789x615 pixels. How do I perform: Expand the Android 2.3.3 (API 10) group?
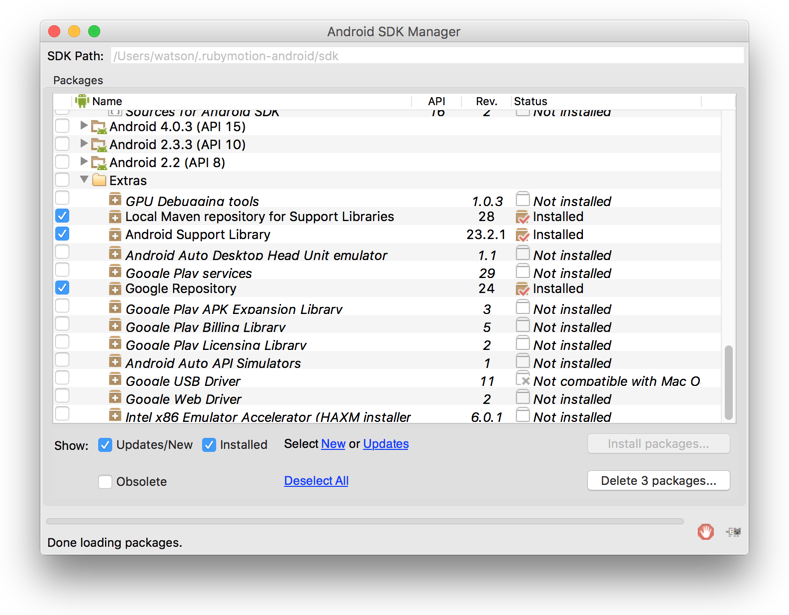84,143
